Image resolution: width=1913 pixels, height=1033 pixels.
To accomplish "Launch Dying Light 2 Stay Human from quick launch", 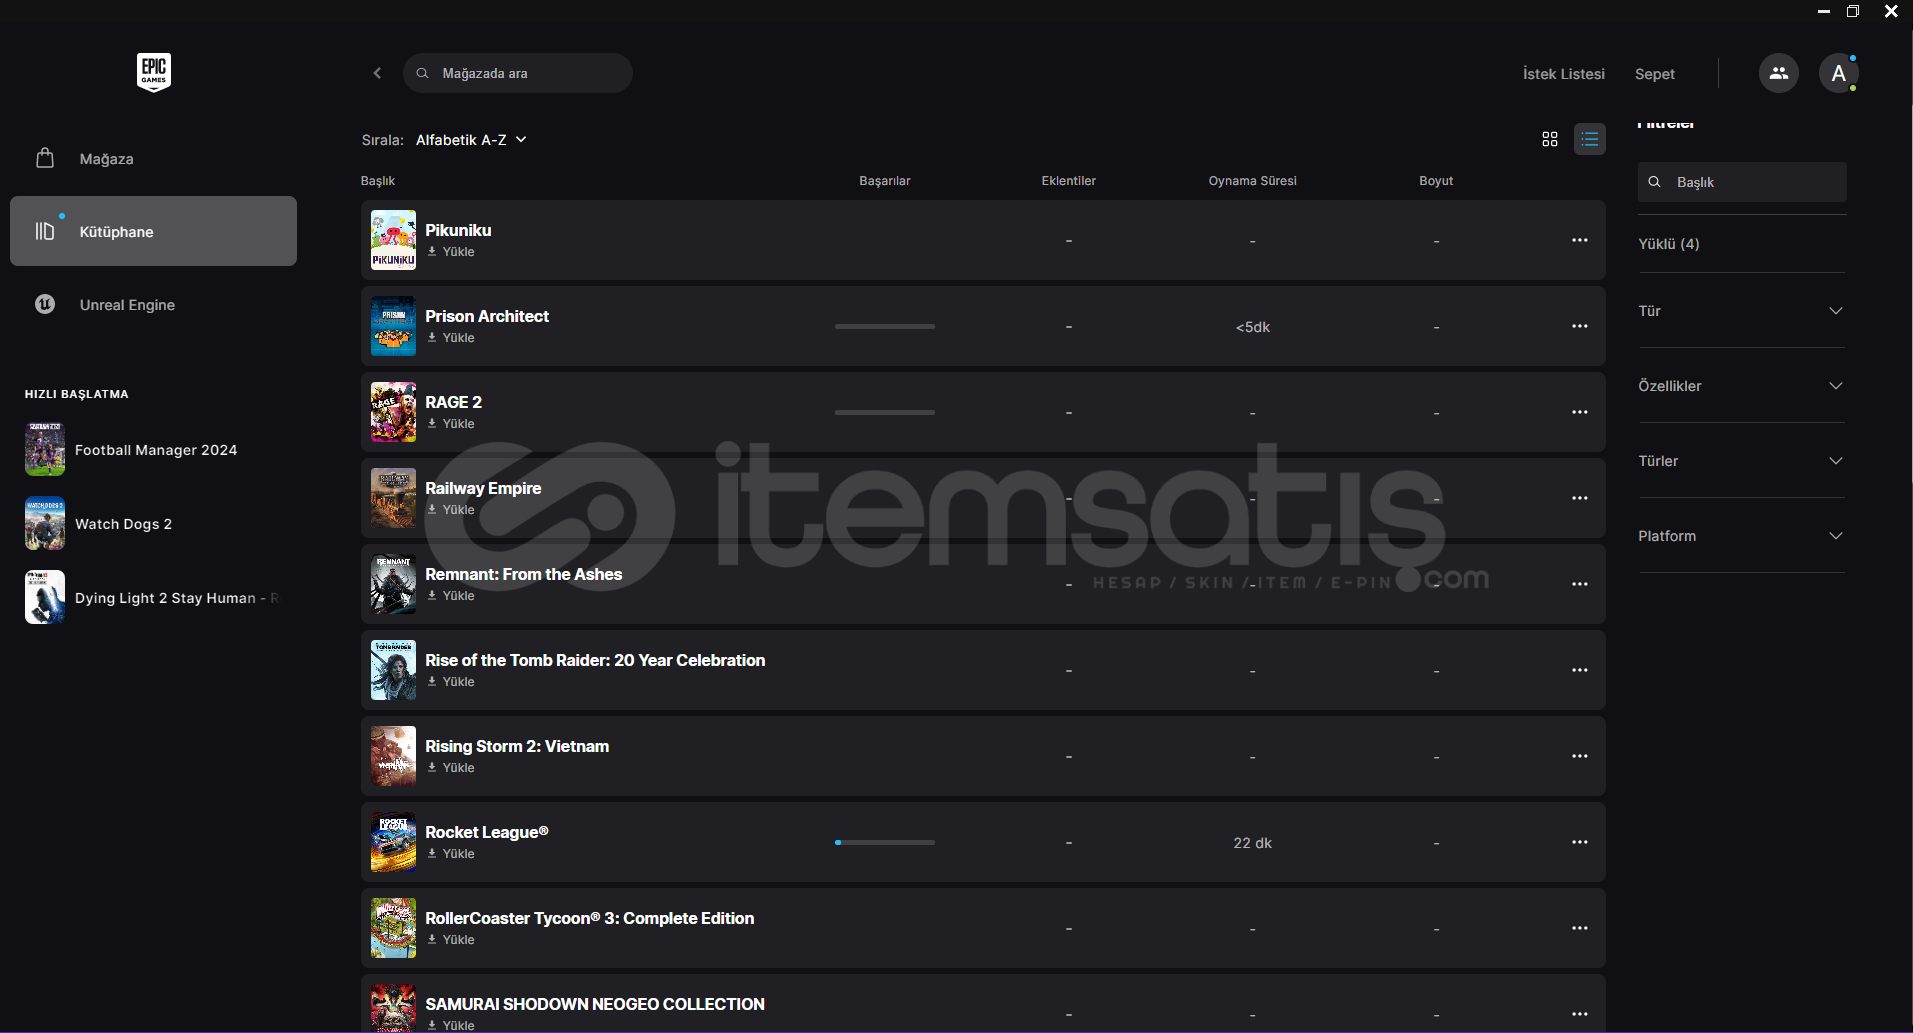I will [x=153, y=598].
